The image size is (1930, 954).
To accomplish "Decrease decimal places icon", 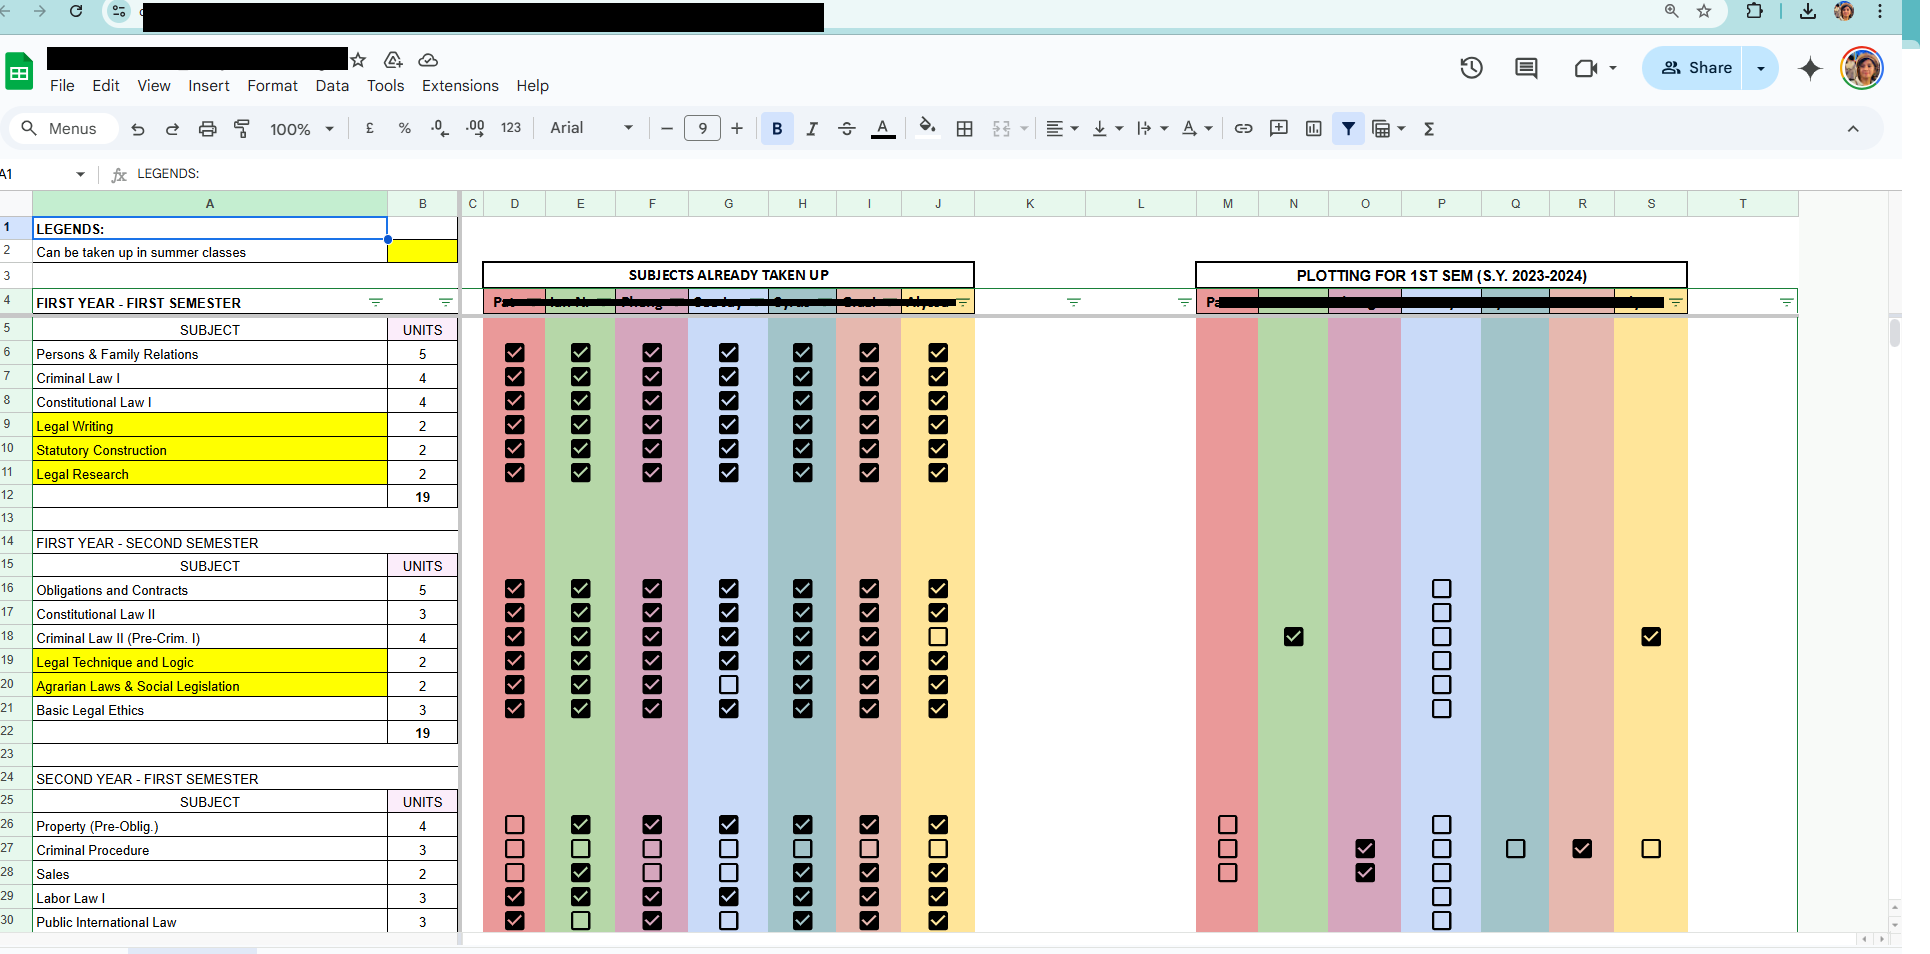I will point(440,128).
